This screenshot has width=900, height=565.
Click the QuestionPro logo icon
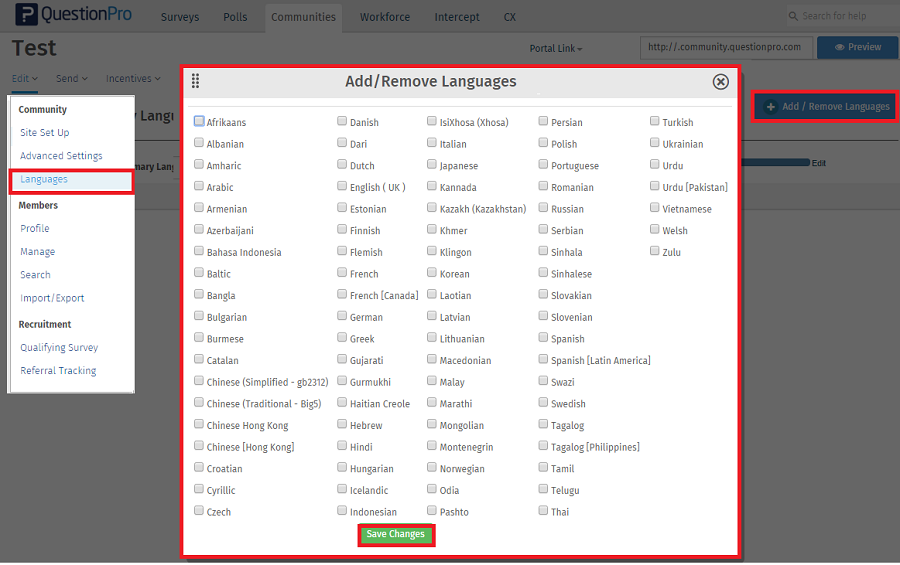tap(26, 14)
